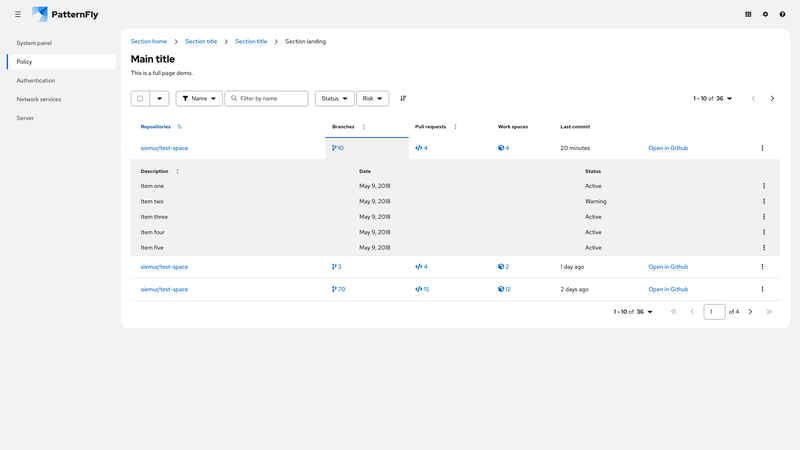Open the settings gear icon
Screen dimensions: 800x450
pos(765,14)
